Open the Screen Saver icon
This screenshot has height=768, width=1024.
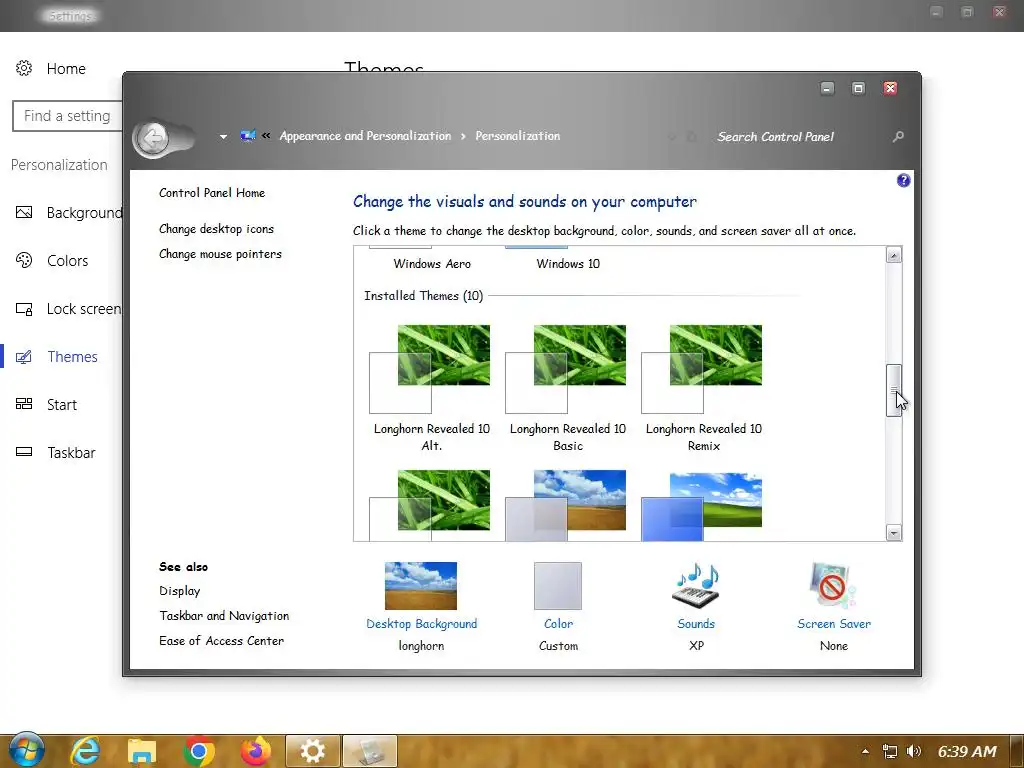click(x=833, y=585)
